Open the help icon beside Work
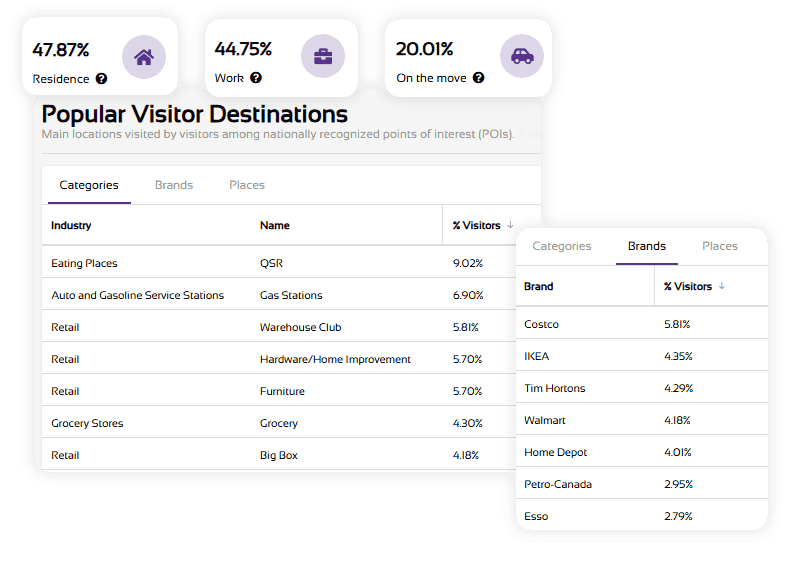 [x=256, y=78]
